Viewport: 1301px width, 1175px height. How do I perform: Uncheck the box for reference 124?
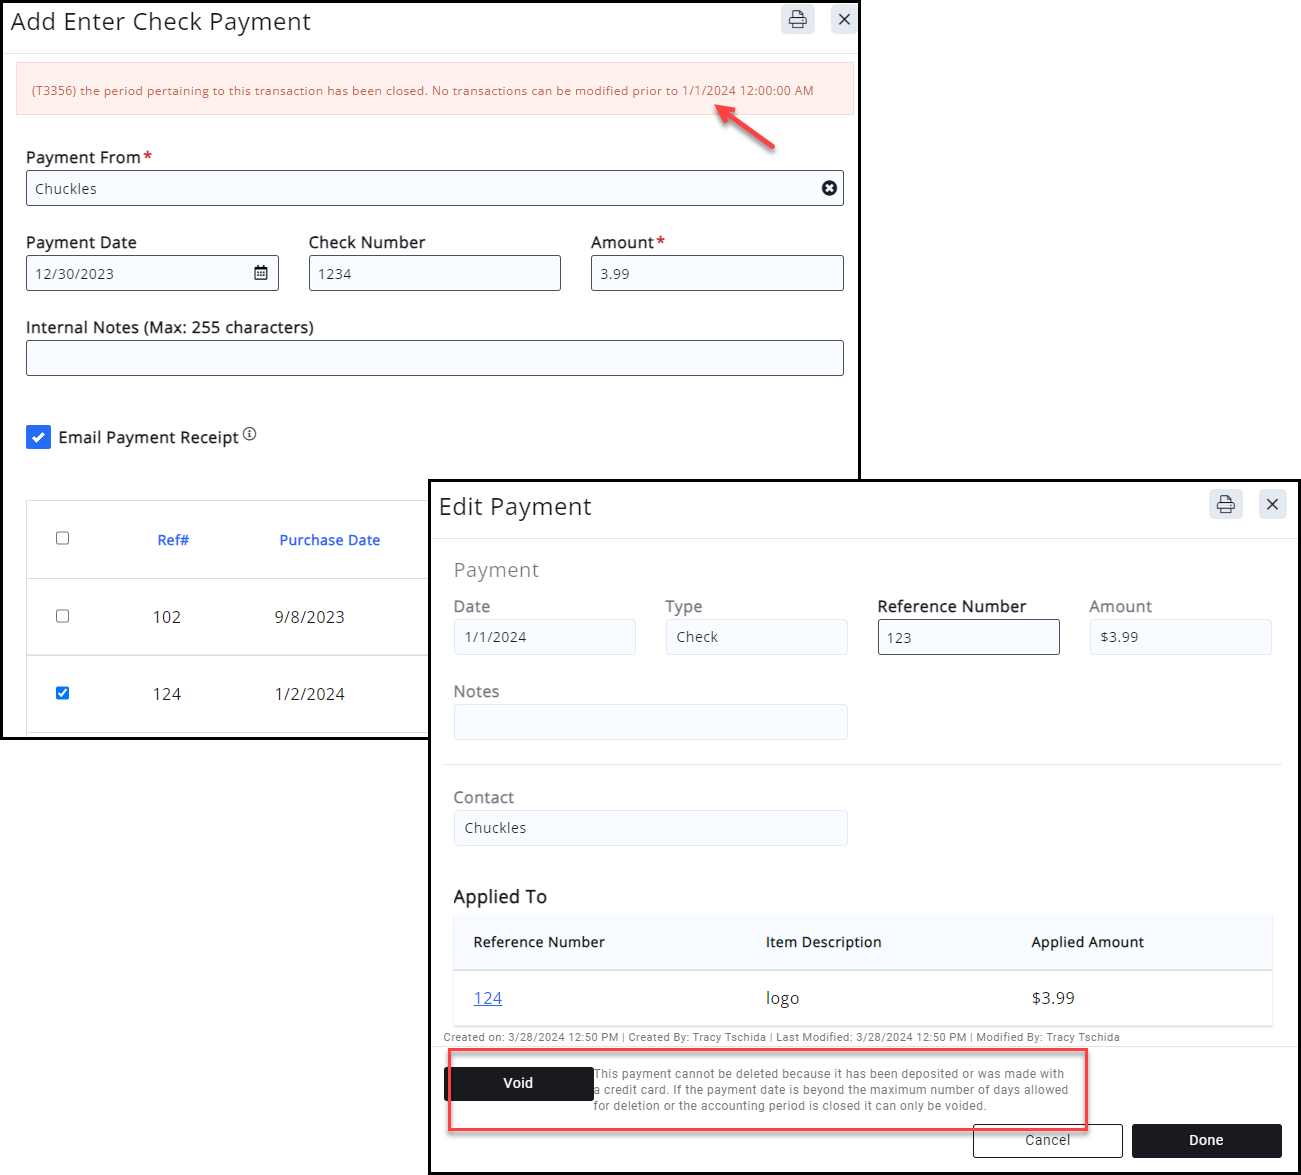63,693
